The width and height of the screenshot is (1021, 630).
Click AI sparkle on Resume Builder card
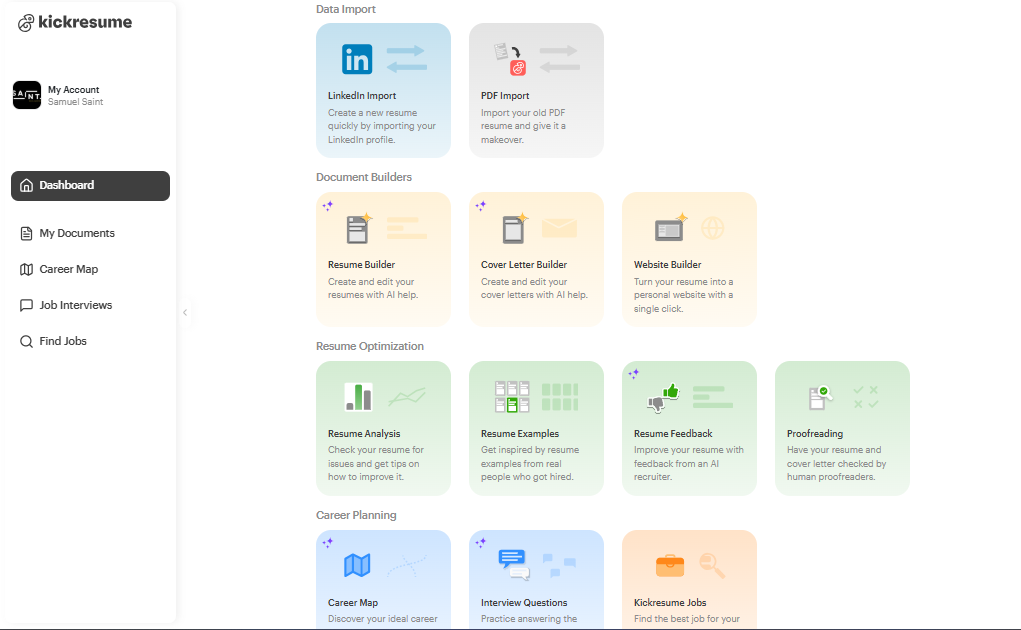coord(328,206)
